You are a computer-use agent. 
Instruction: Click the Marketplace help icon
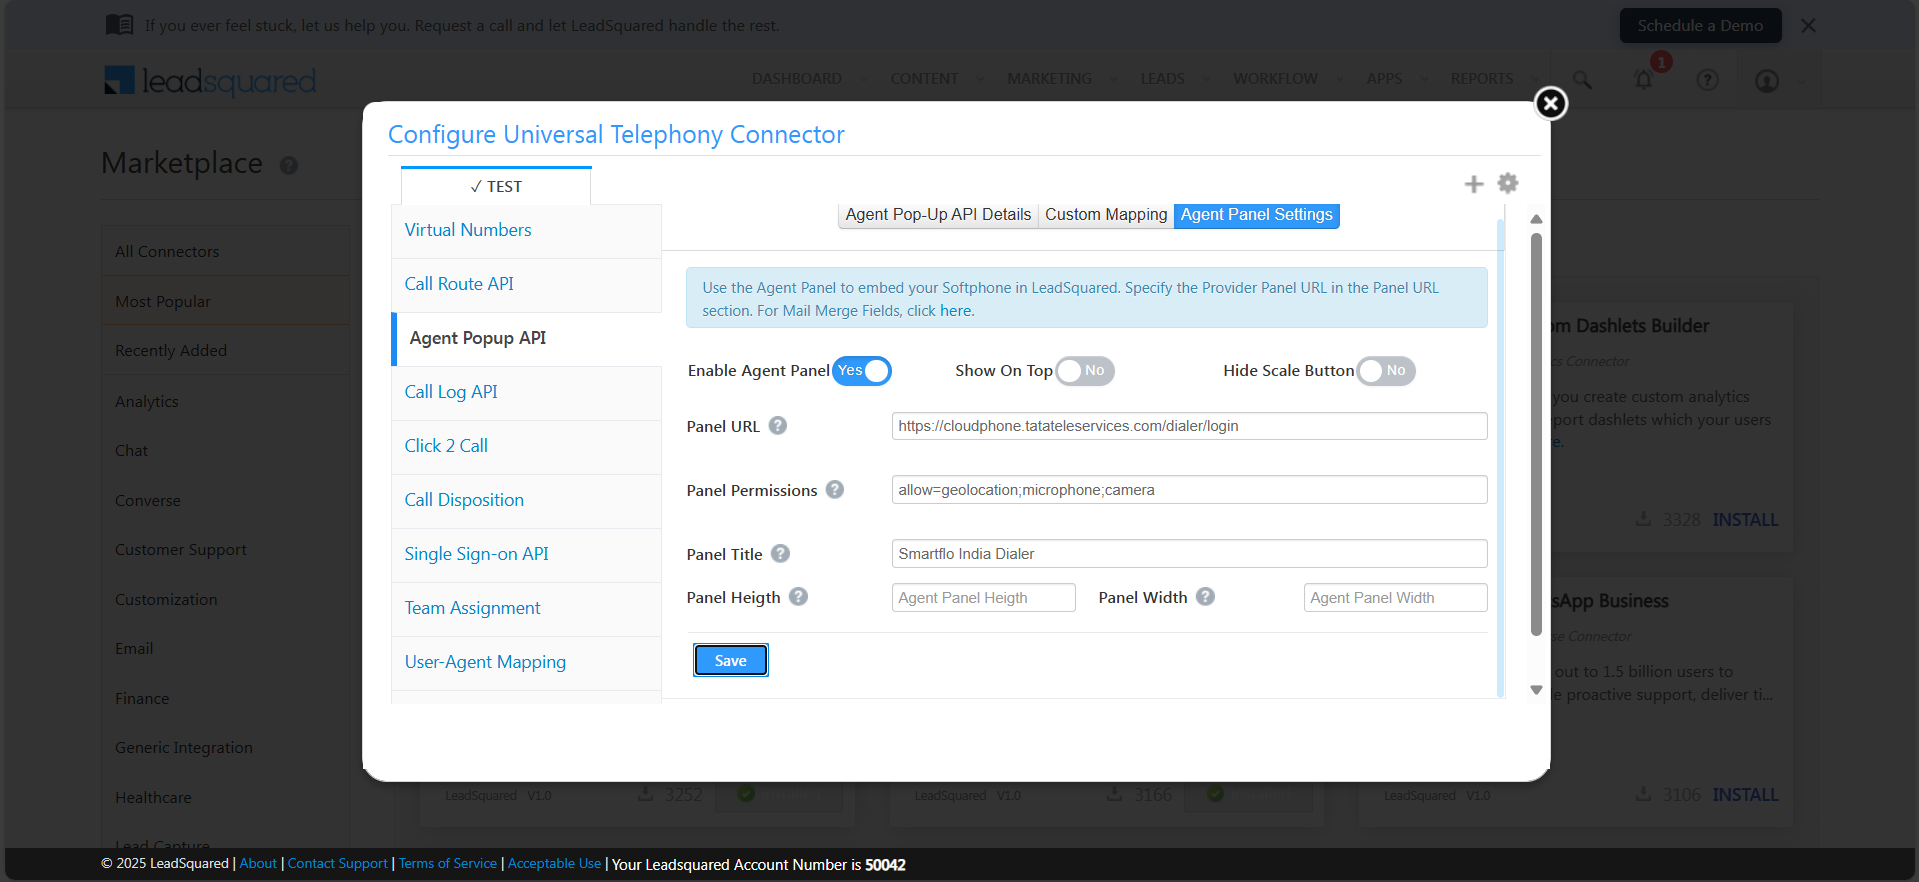pyautogui.click(x=289, y=166)
